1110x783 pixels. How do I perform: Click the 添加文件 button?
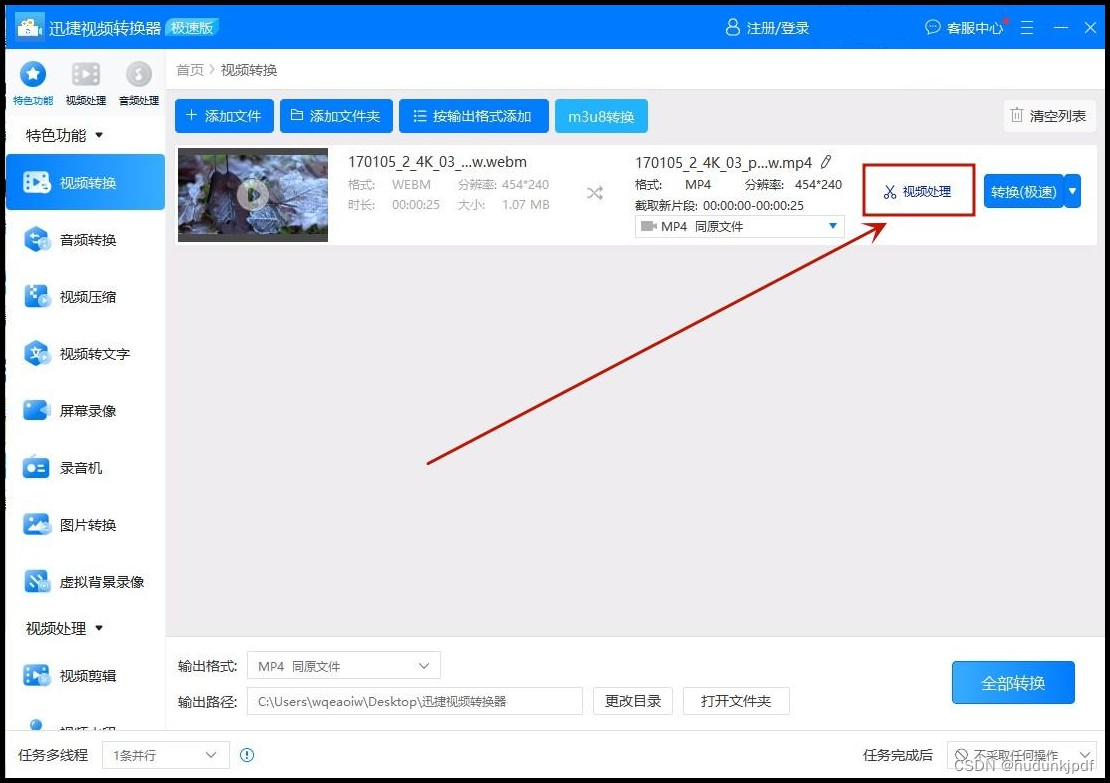(x=224, y=116)
